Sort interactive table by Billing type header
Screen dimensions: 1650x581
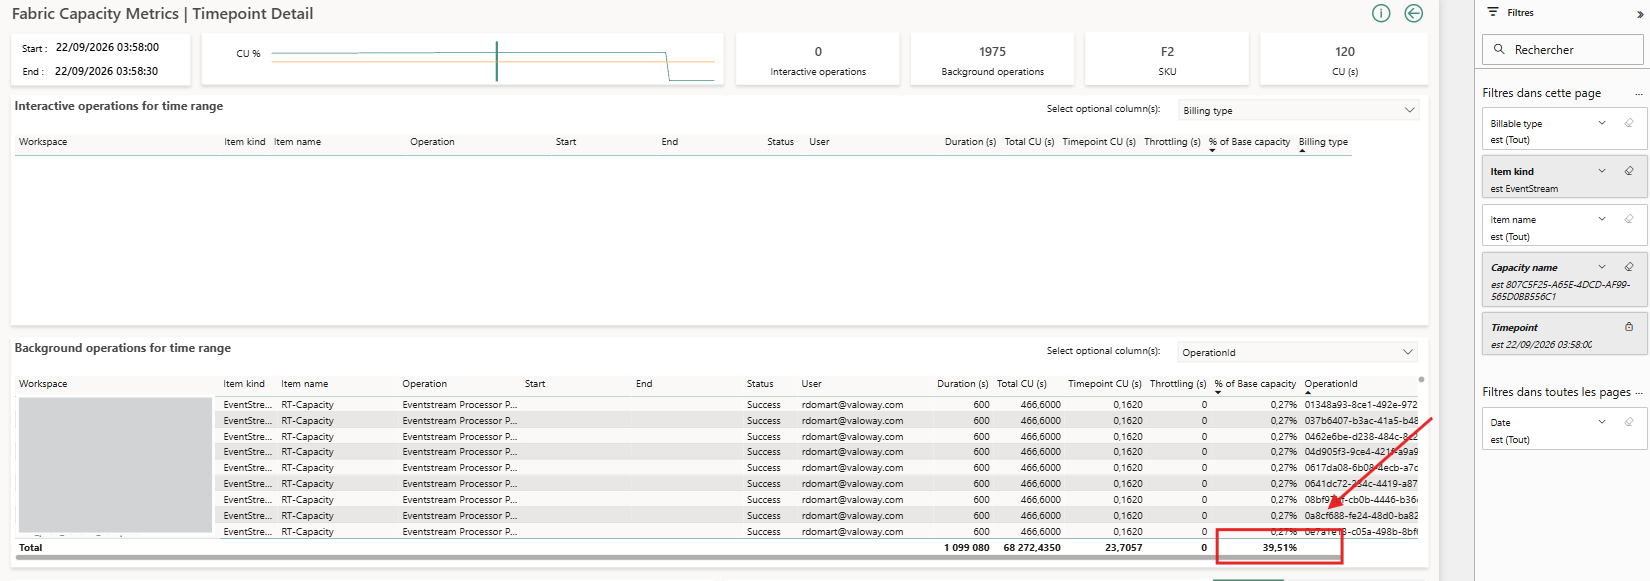coord(1323,142)
